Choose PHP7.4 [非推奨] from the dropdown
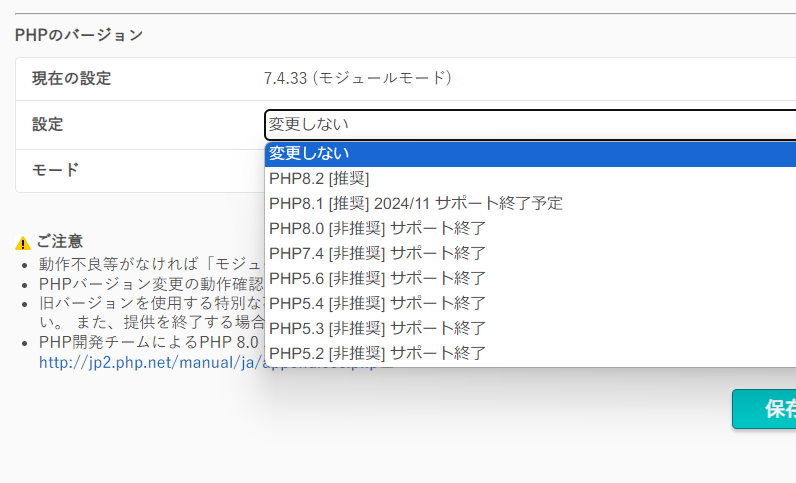 tap(377, 253)
